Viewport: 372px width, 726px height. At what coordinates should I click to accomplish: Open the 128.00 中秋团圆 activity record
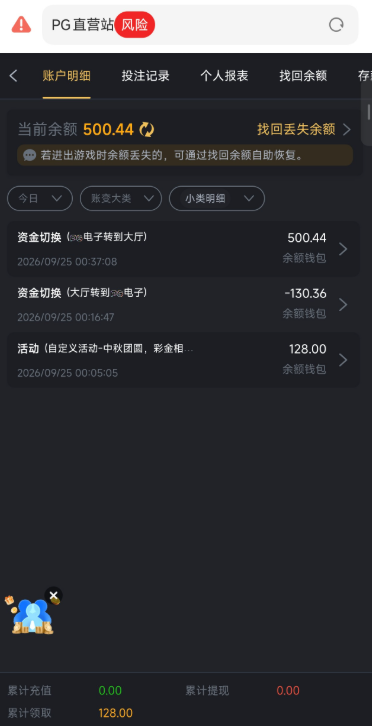click(x=183, y=360)
